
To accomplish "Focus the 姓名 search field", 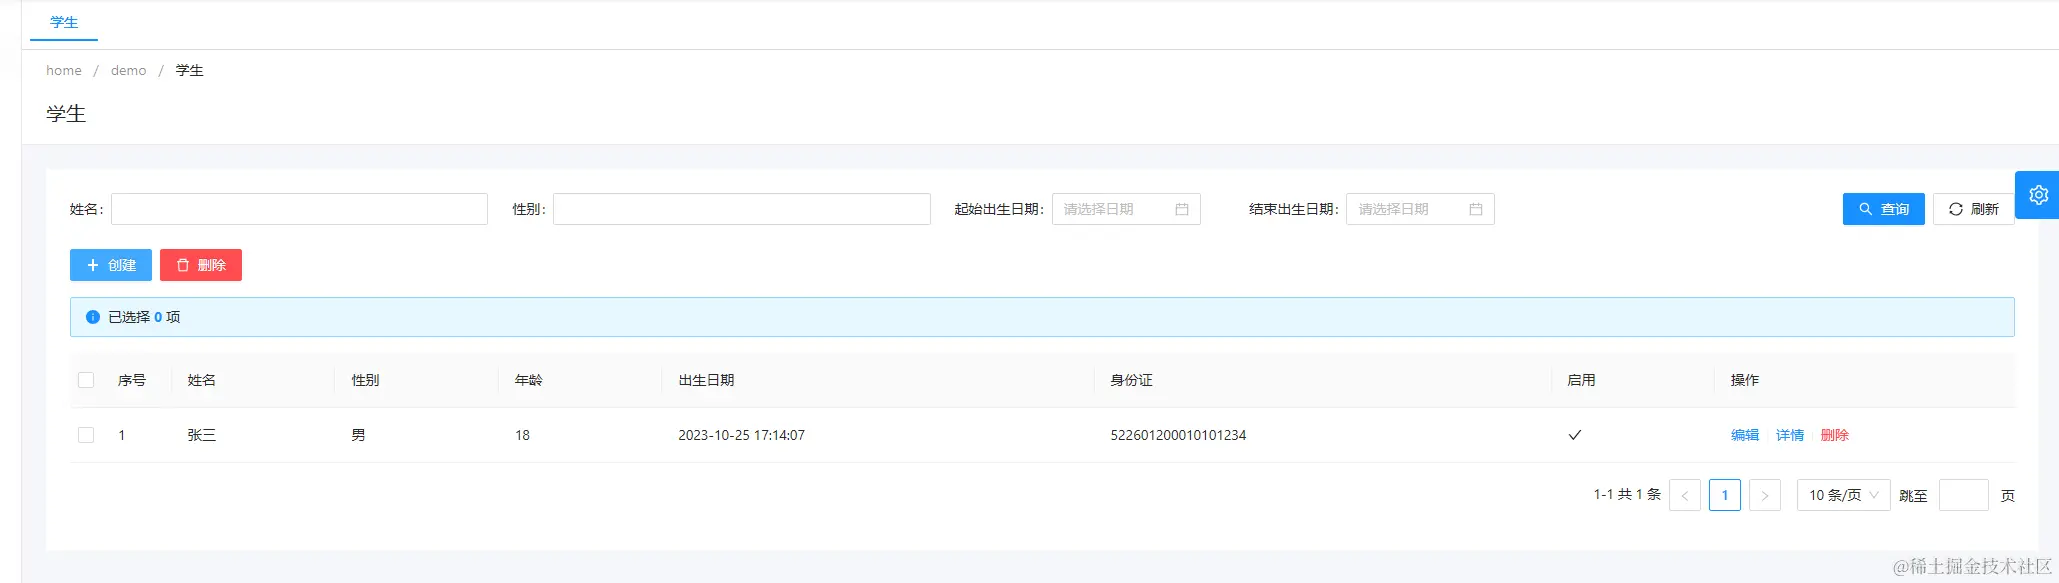I will pyautogui.click(x=299, y=209).
